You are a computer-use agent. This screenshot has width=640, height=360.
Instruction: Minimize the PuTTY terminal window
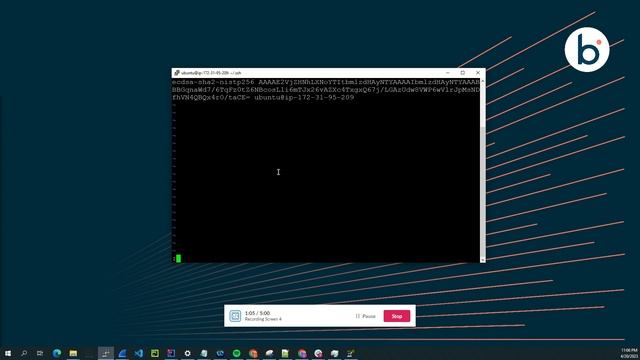coord(447,73)
